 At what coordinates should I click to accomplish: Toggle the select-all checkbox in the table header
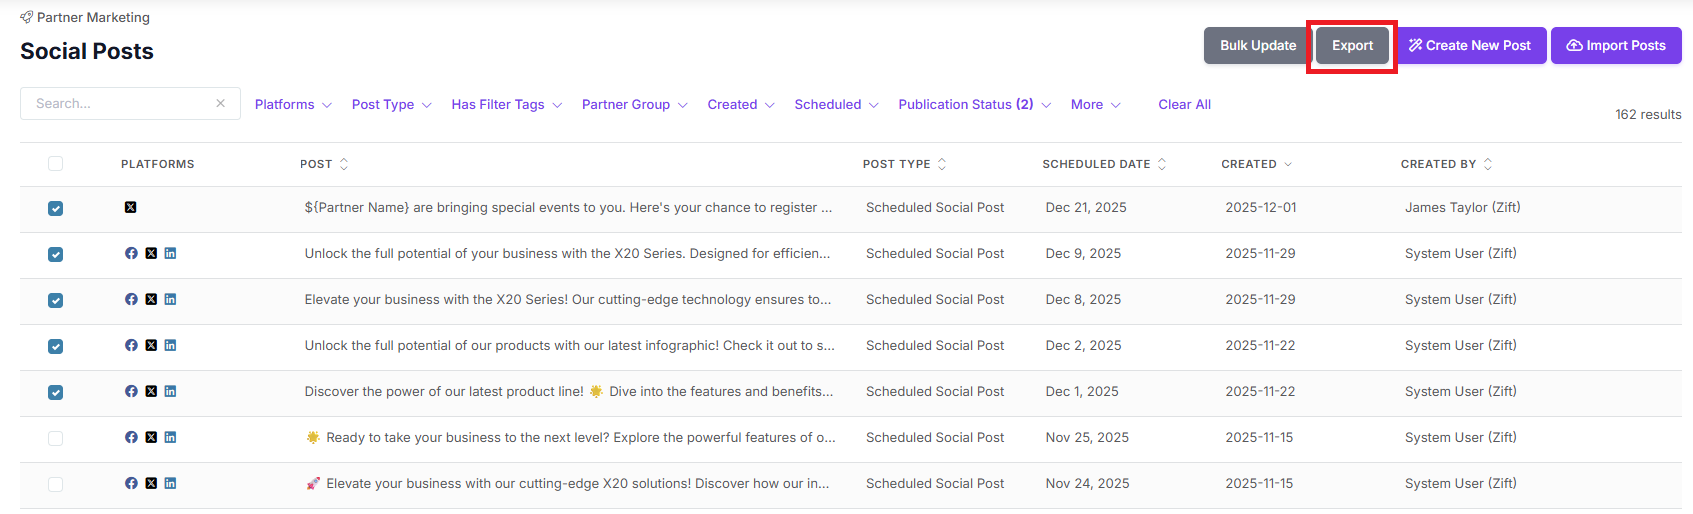coord(55,164)
